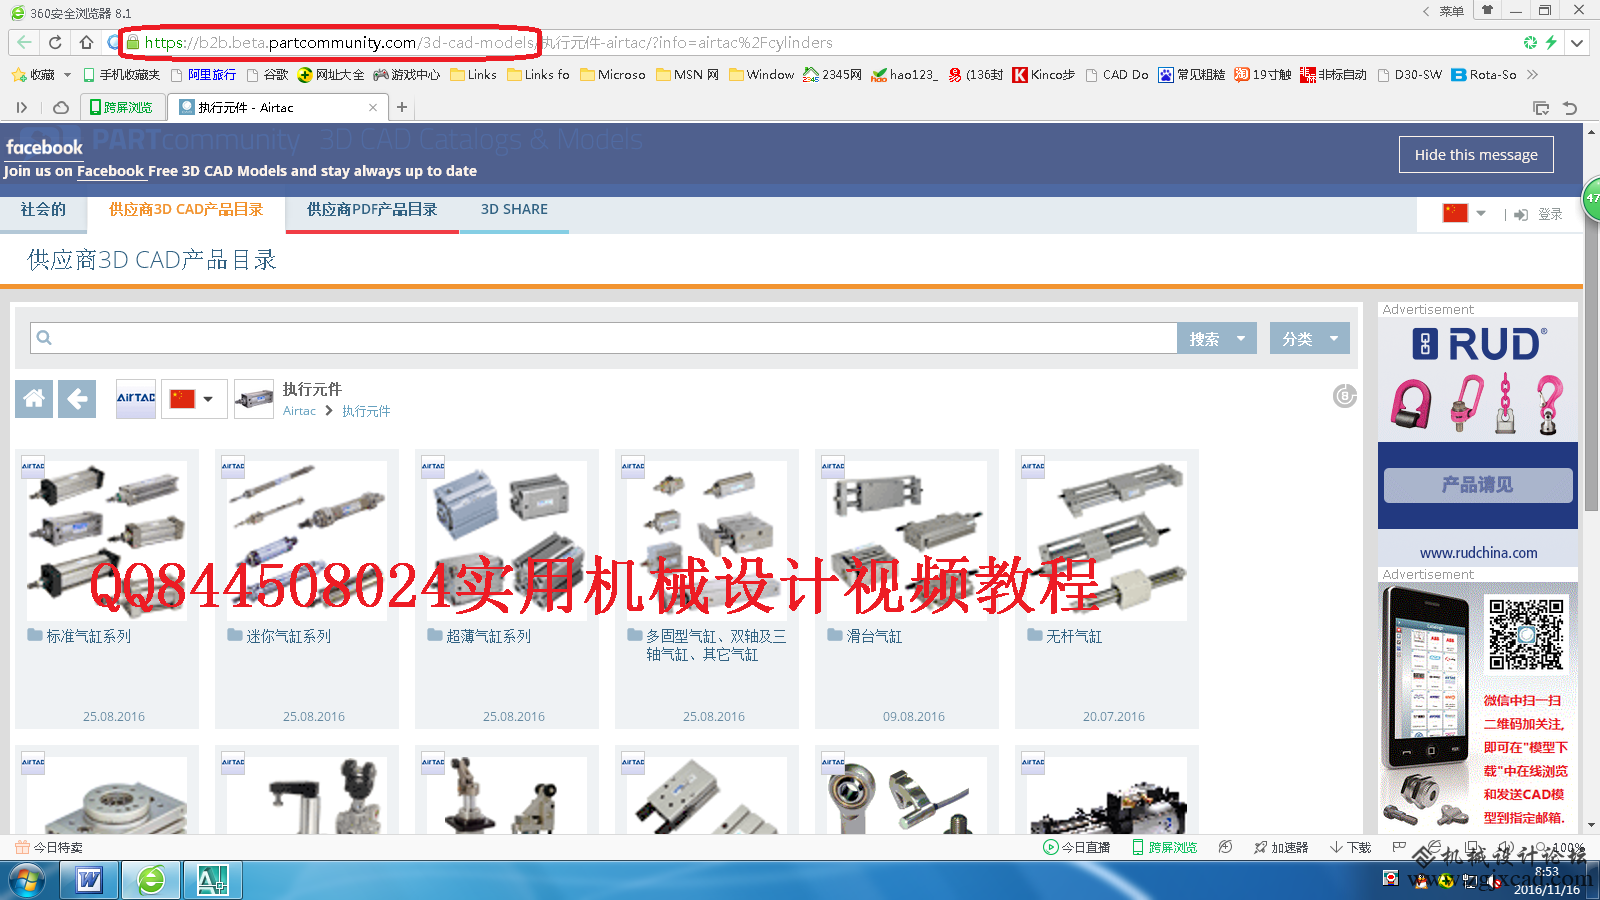Click 下载 in status bar
This screenshot has width=1600, height=900.
[1351, 847]
